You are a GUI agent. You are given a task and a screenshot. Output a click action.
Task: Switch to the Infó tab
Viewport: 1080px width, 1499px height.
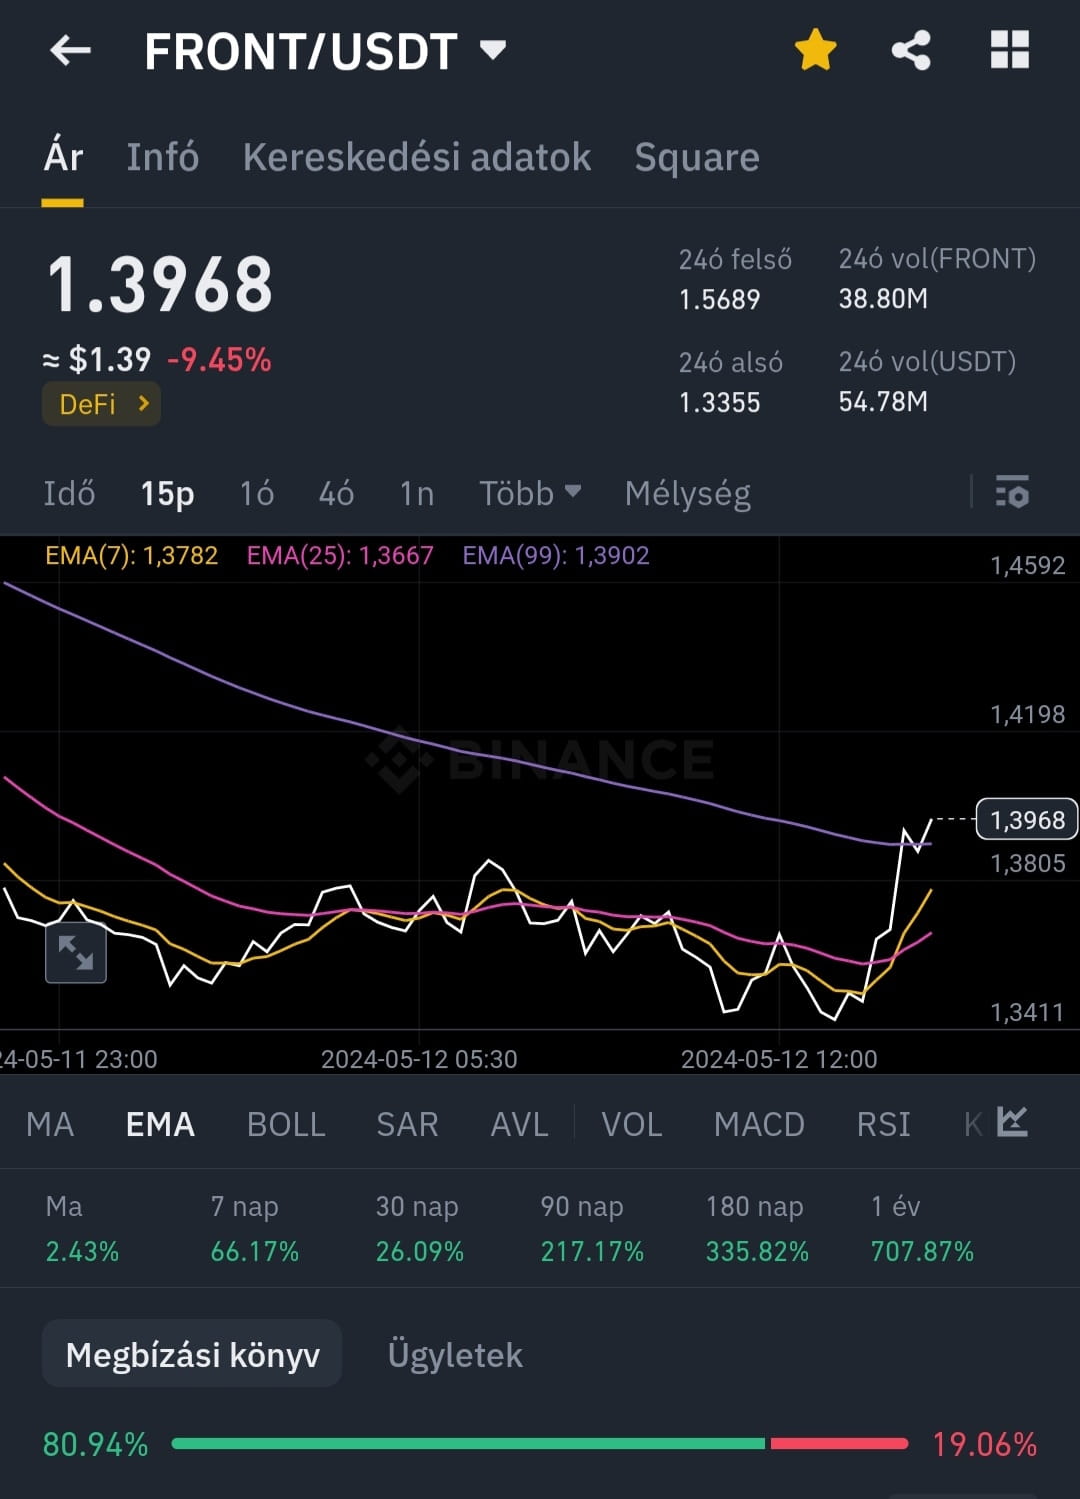click(162, 157)
